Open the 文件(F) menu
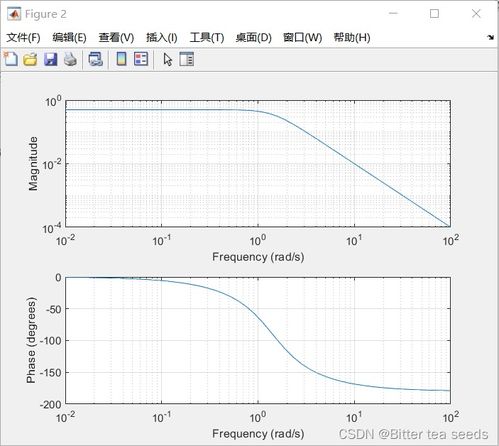 [x=23, y=37]
